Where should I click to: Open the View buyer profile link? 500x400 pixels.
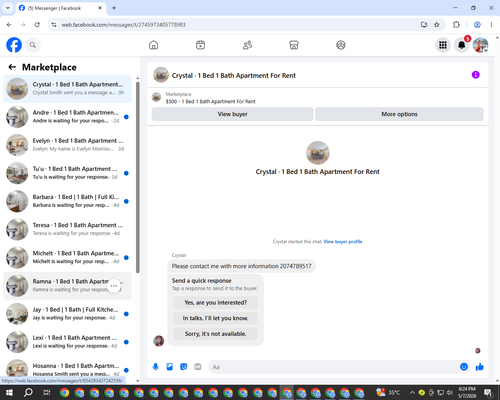(x=343, y=242)
